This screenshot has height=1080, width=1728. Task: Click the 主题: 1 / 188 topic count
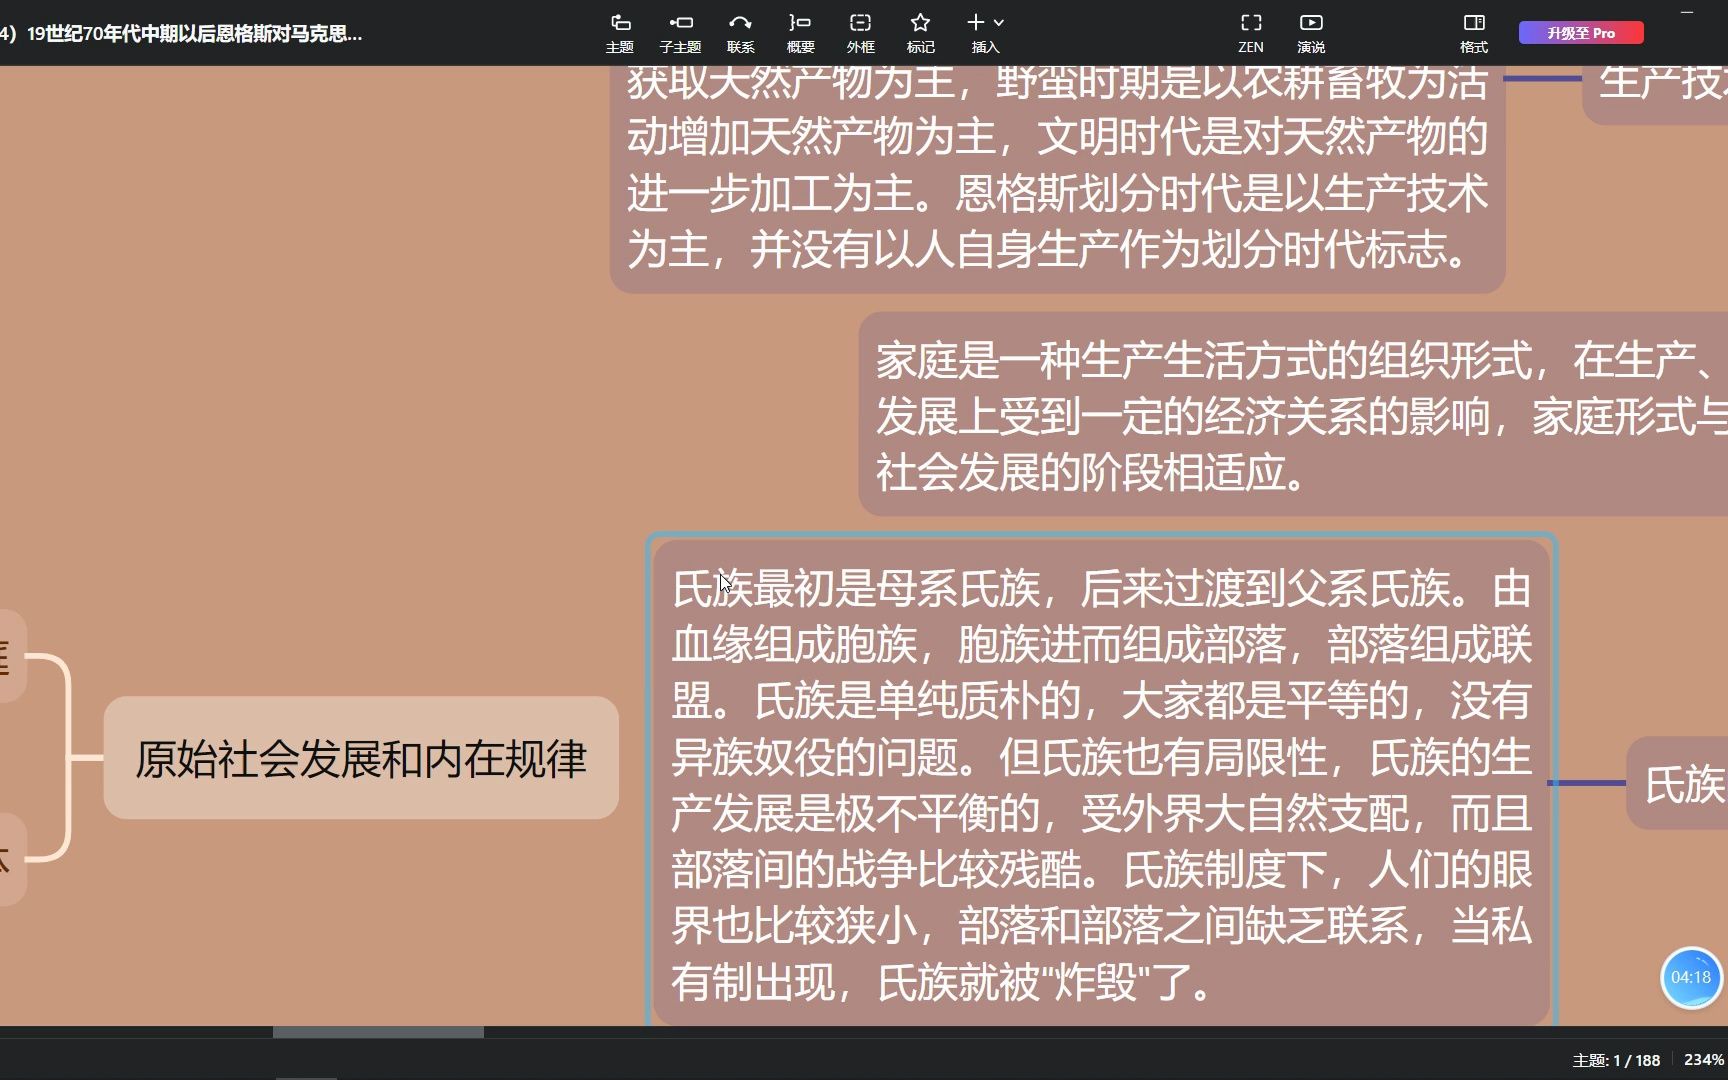click(x=1616, y=1060)
